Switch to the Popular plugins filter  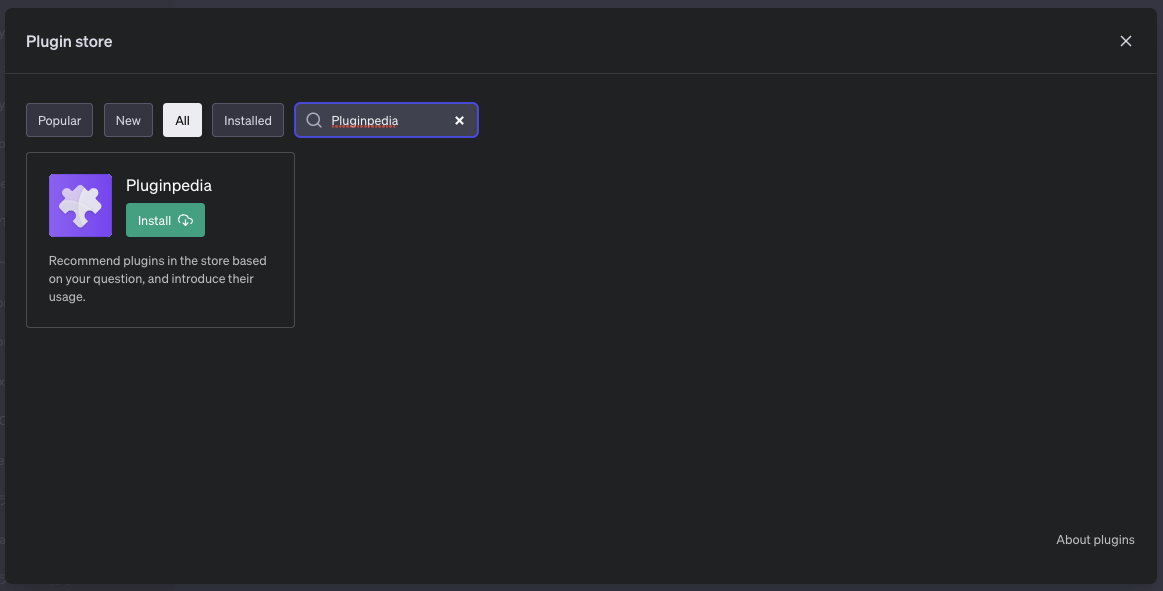tap(59, 120)
